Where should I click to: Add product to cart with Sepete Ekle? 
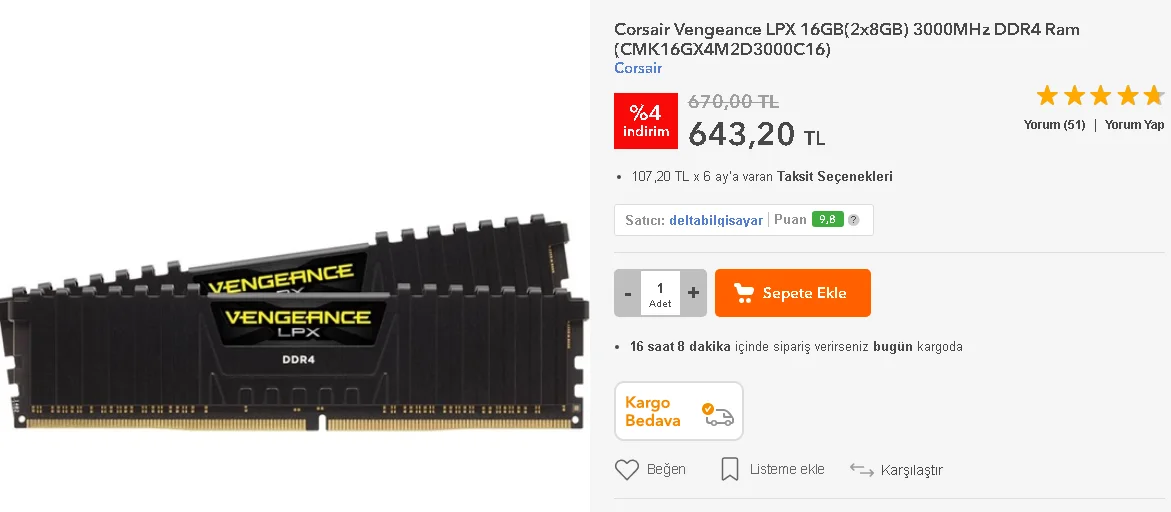click(792, 293)
